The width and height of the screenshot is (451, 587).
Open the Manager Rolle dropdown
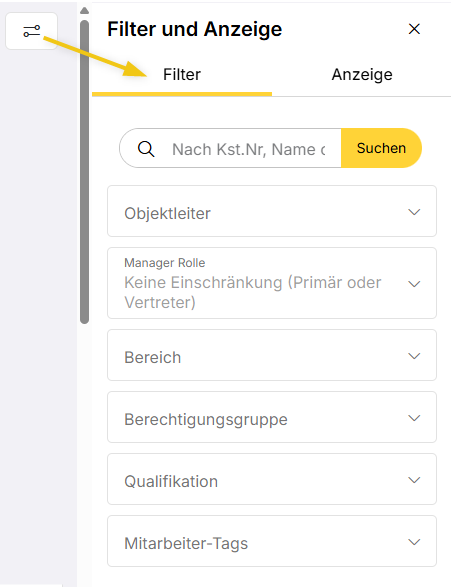click(x=272, y=283)
